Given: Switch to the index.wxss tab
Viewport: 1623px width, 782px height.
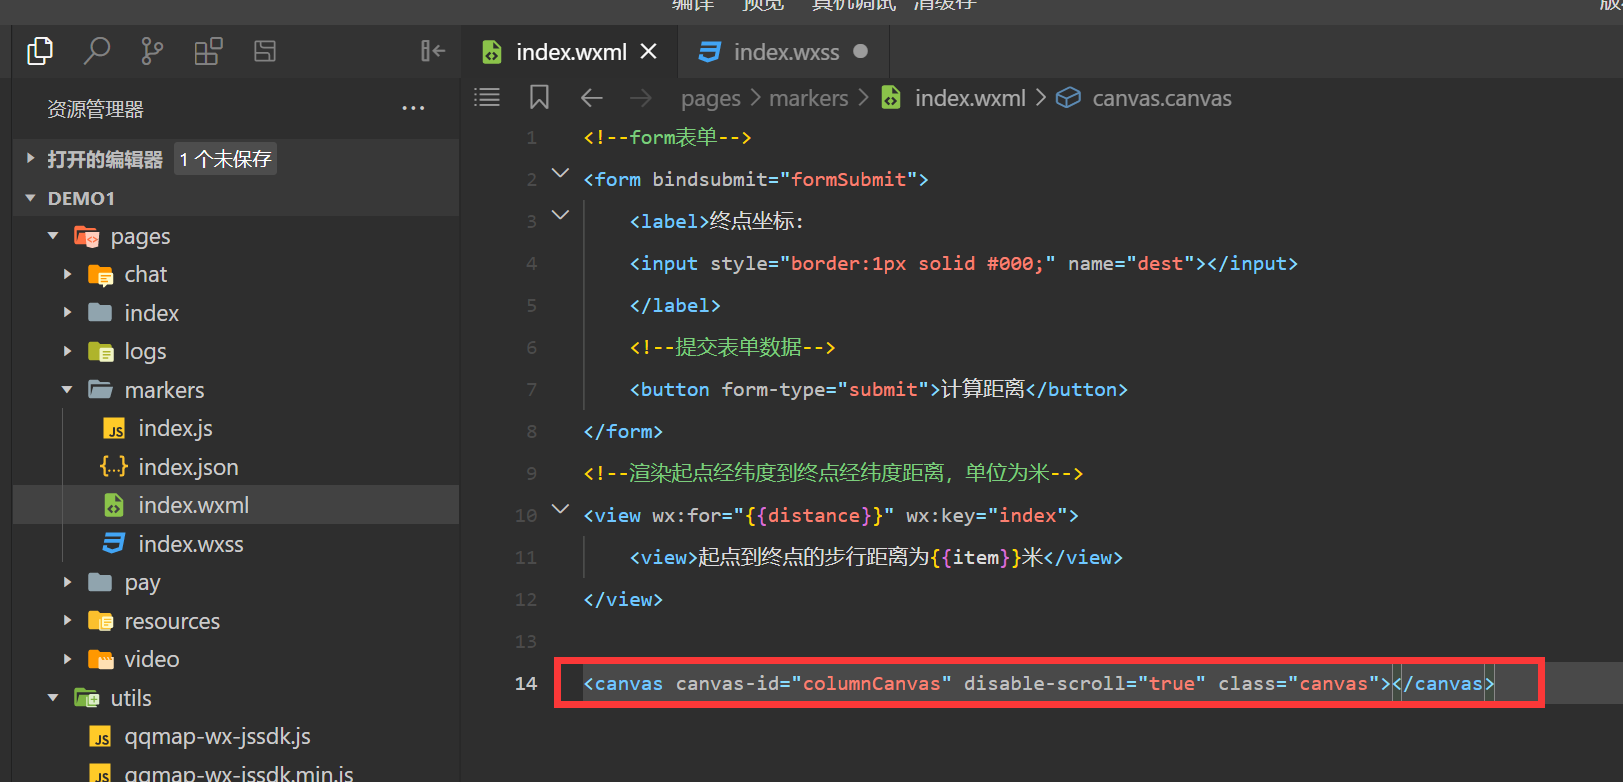Looking at the screenshot, I should (784, 52).
